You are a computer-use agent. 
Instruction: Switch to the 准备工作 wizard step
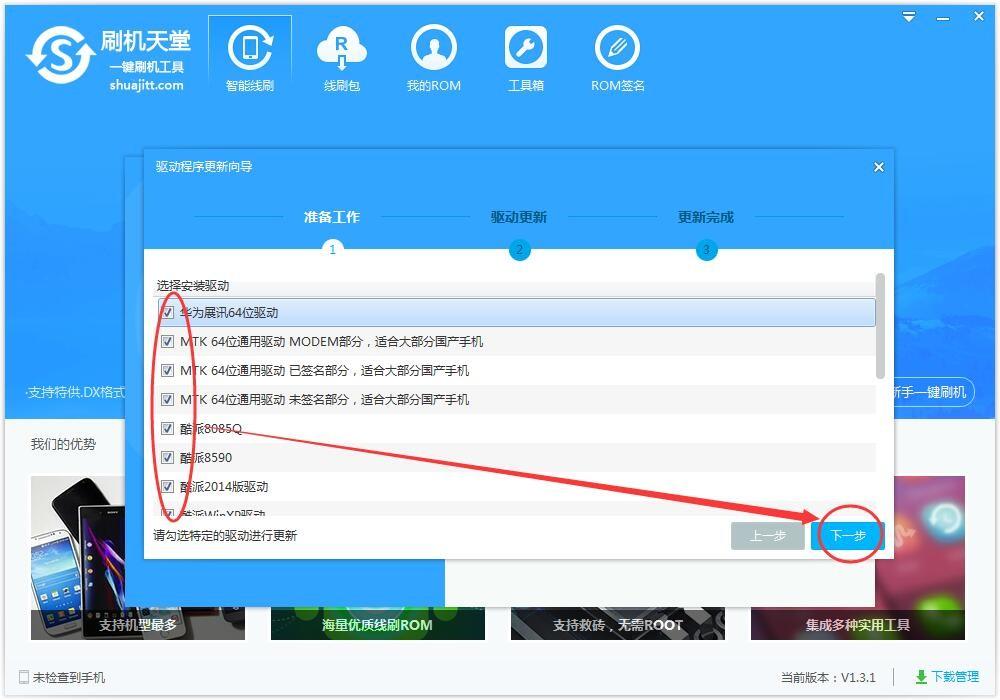(x=331, y=216)
